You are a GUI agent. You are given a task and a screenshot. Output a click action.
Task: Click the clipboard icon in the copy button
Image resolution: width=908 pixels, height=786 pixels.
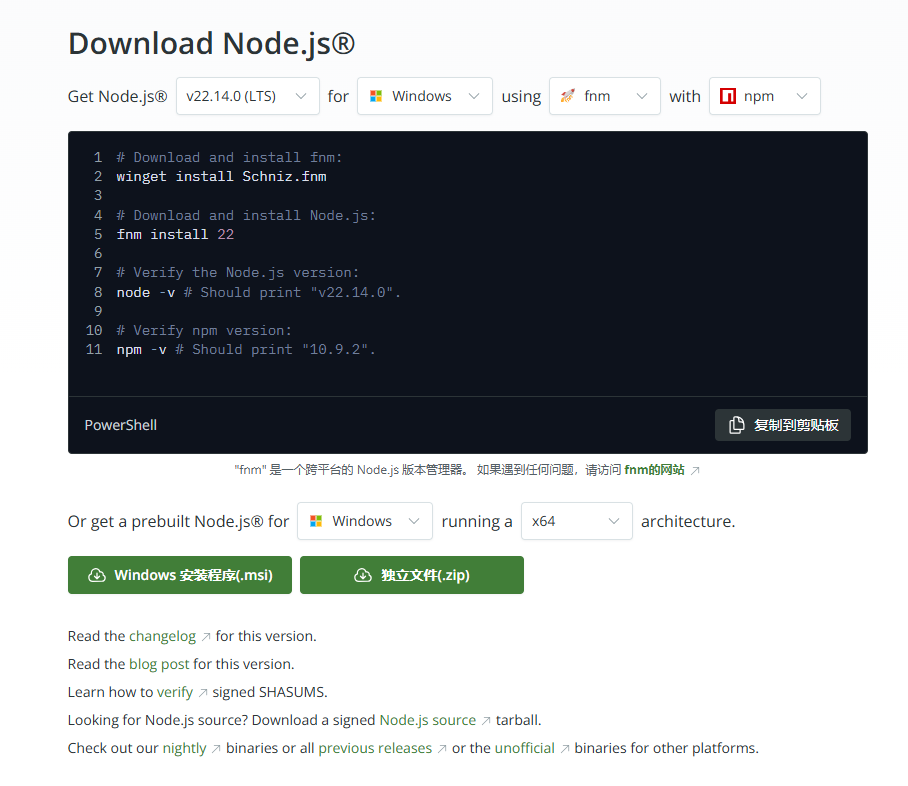pyautogui.click(x=737, y=425)
